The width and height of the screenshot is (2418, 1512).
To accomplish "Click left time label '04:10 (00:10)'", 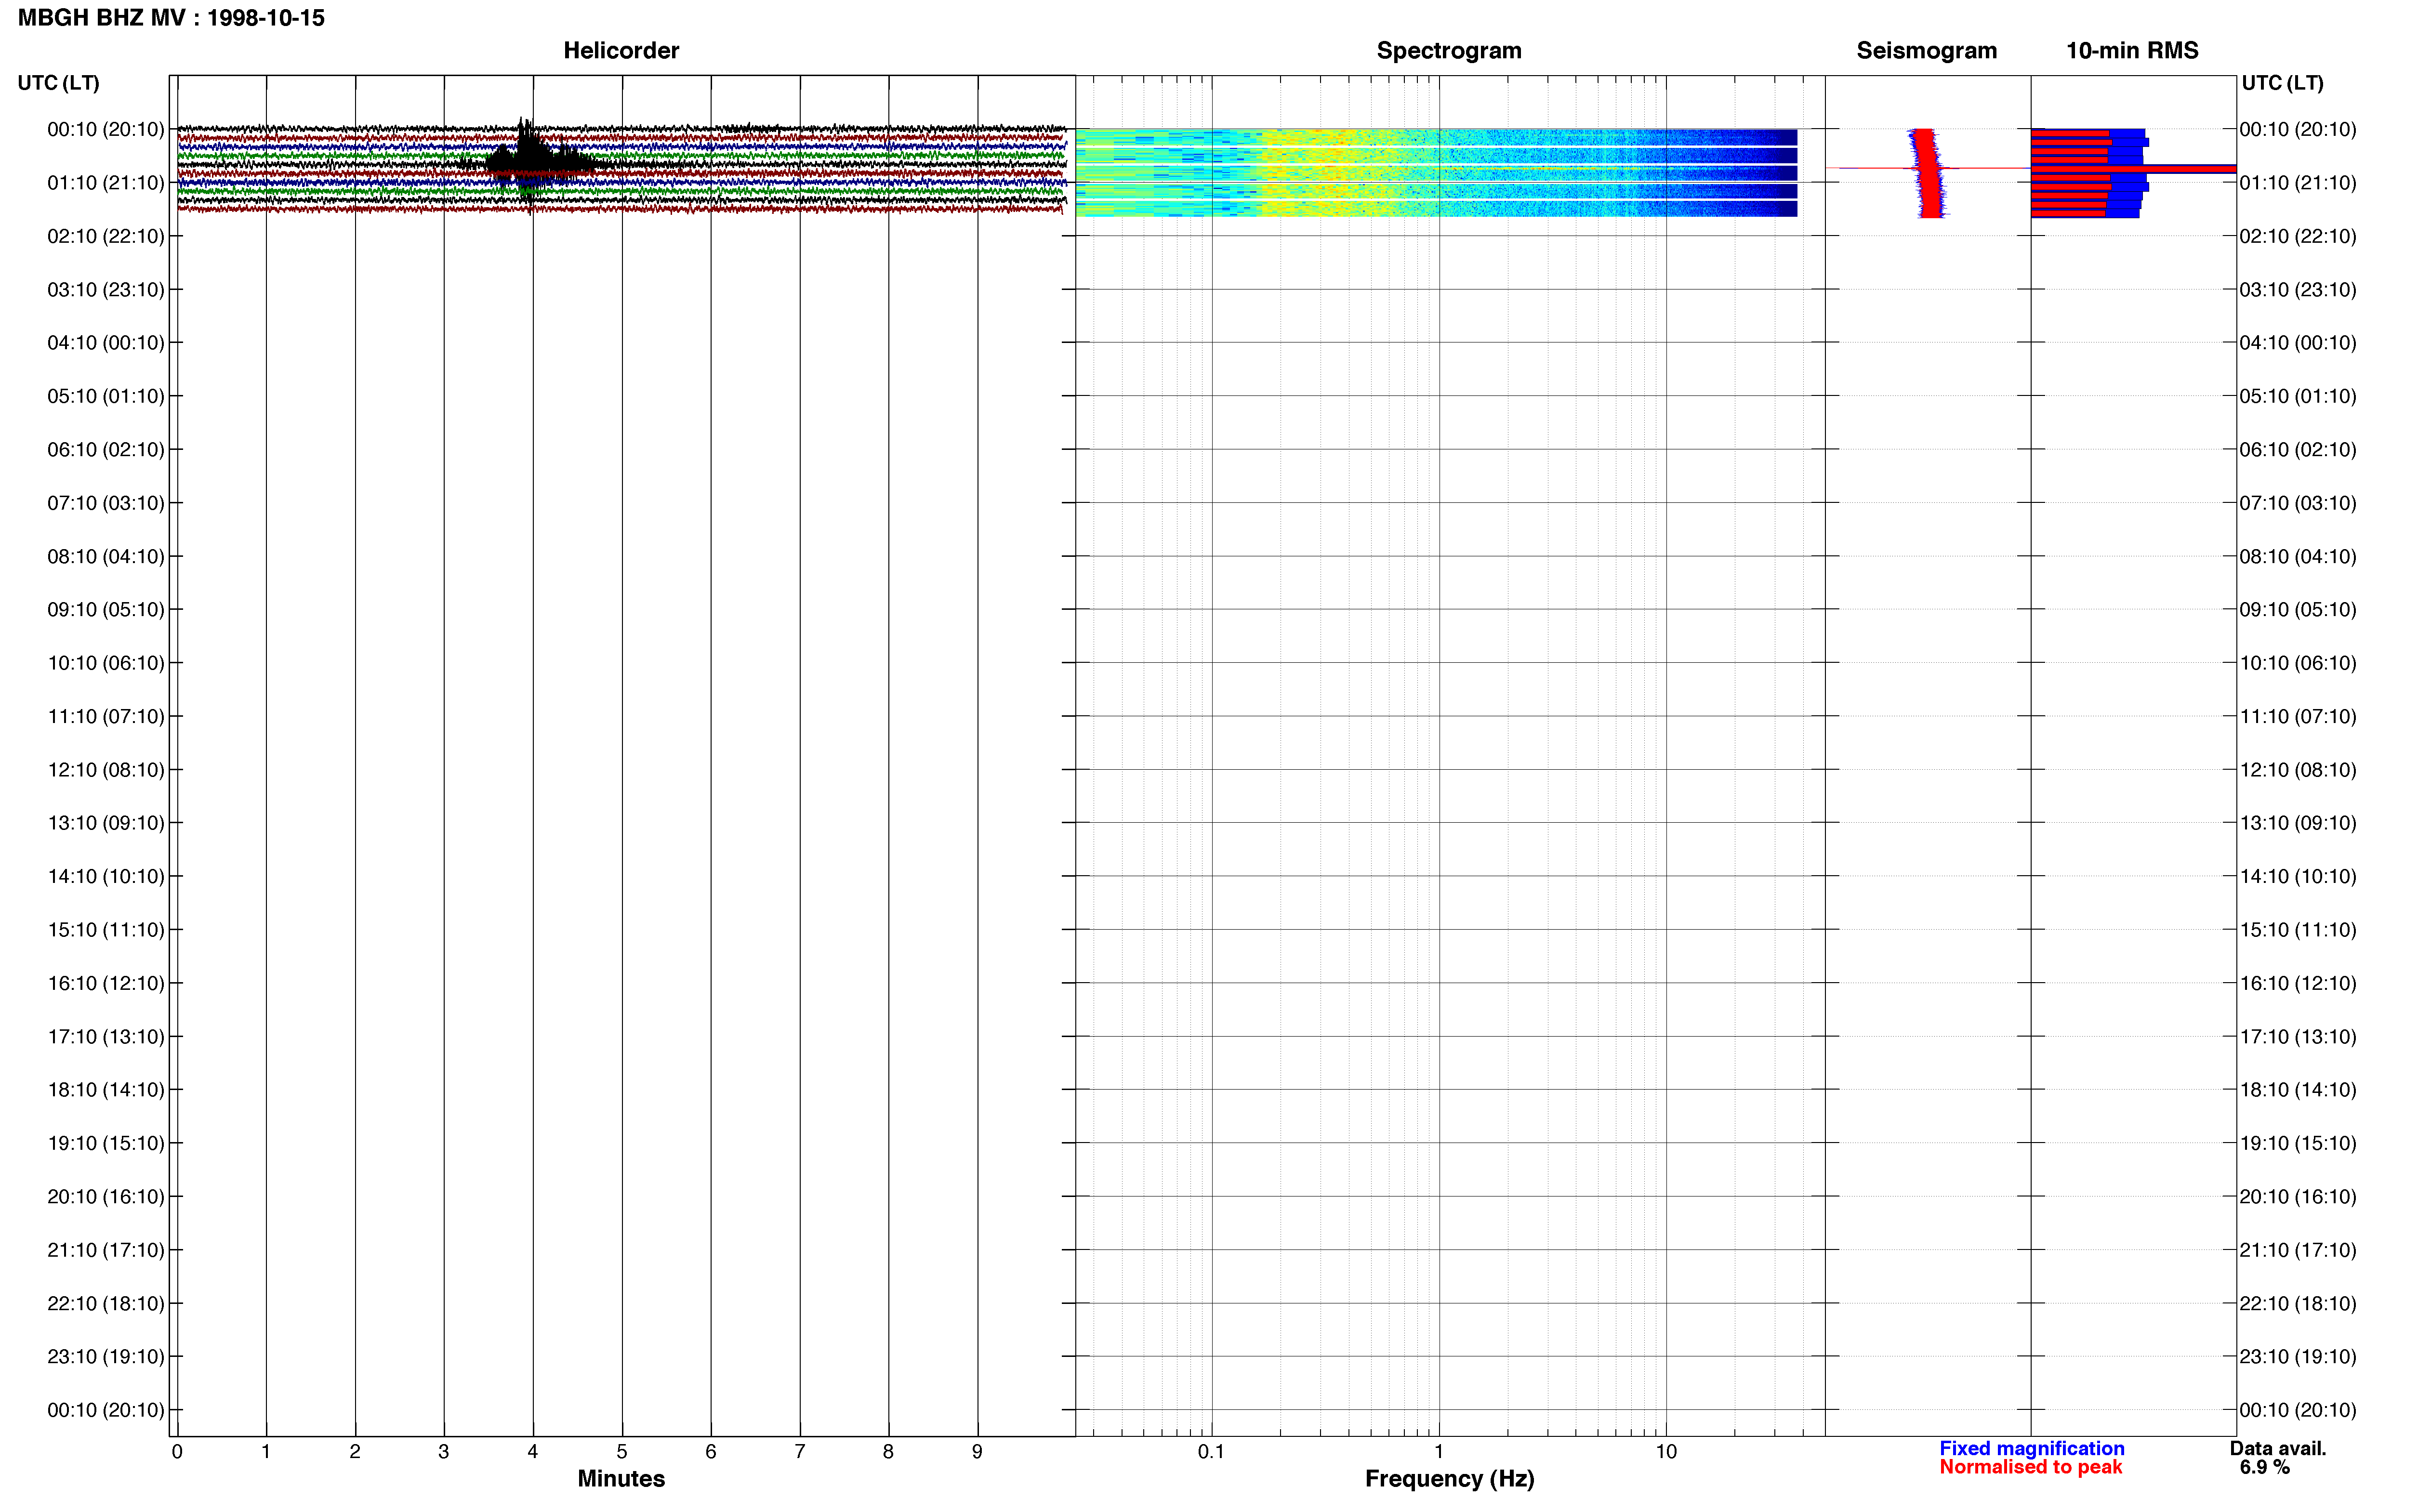I will [x=106, y=343].
